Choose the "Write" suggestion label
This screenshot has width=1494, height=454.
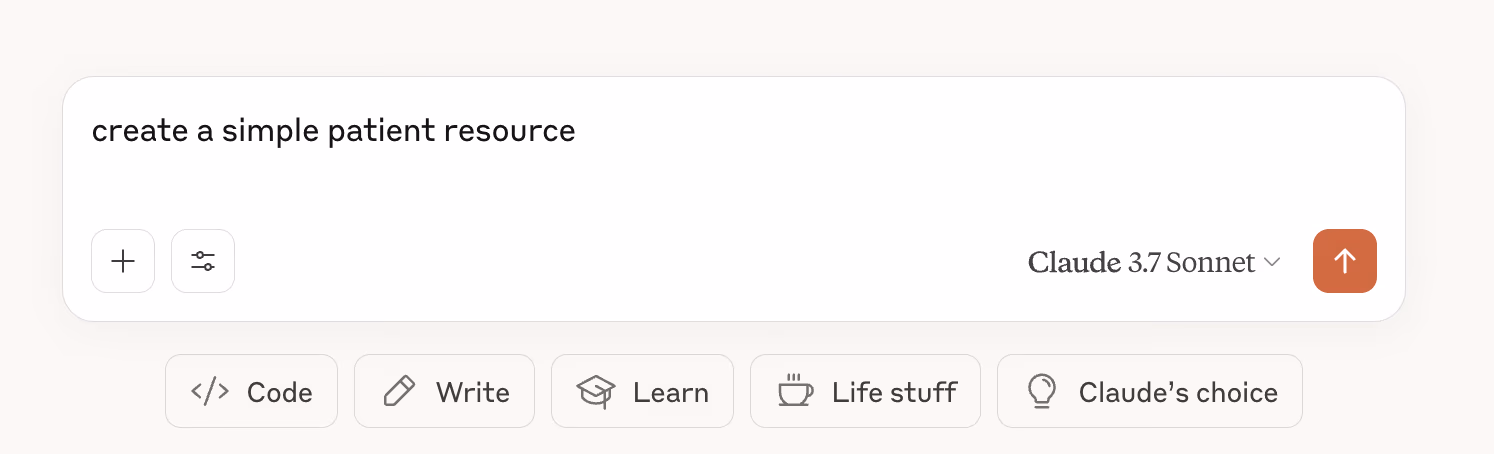(x=472, y=393)
